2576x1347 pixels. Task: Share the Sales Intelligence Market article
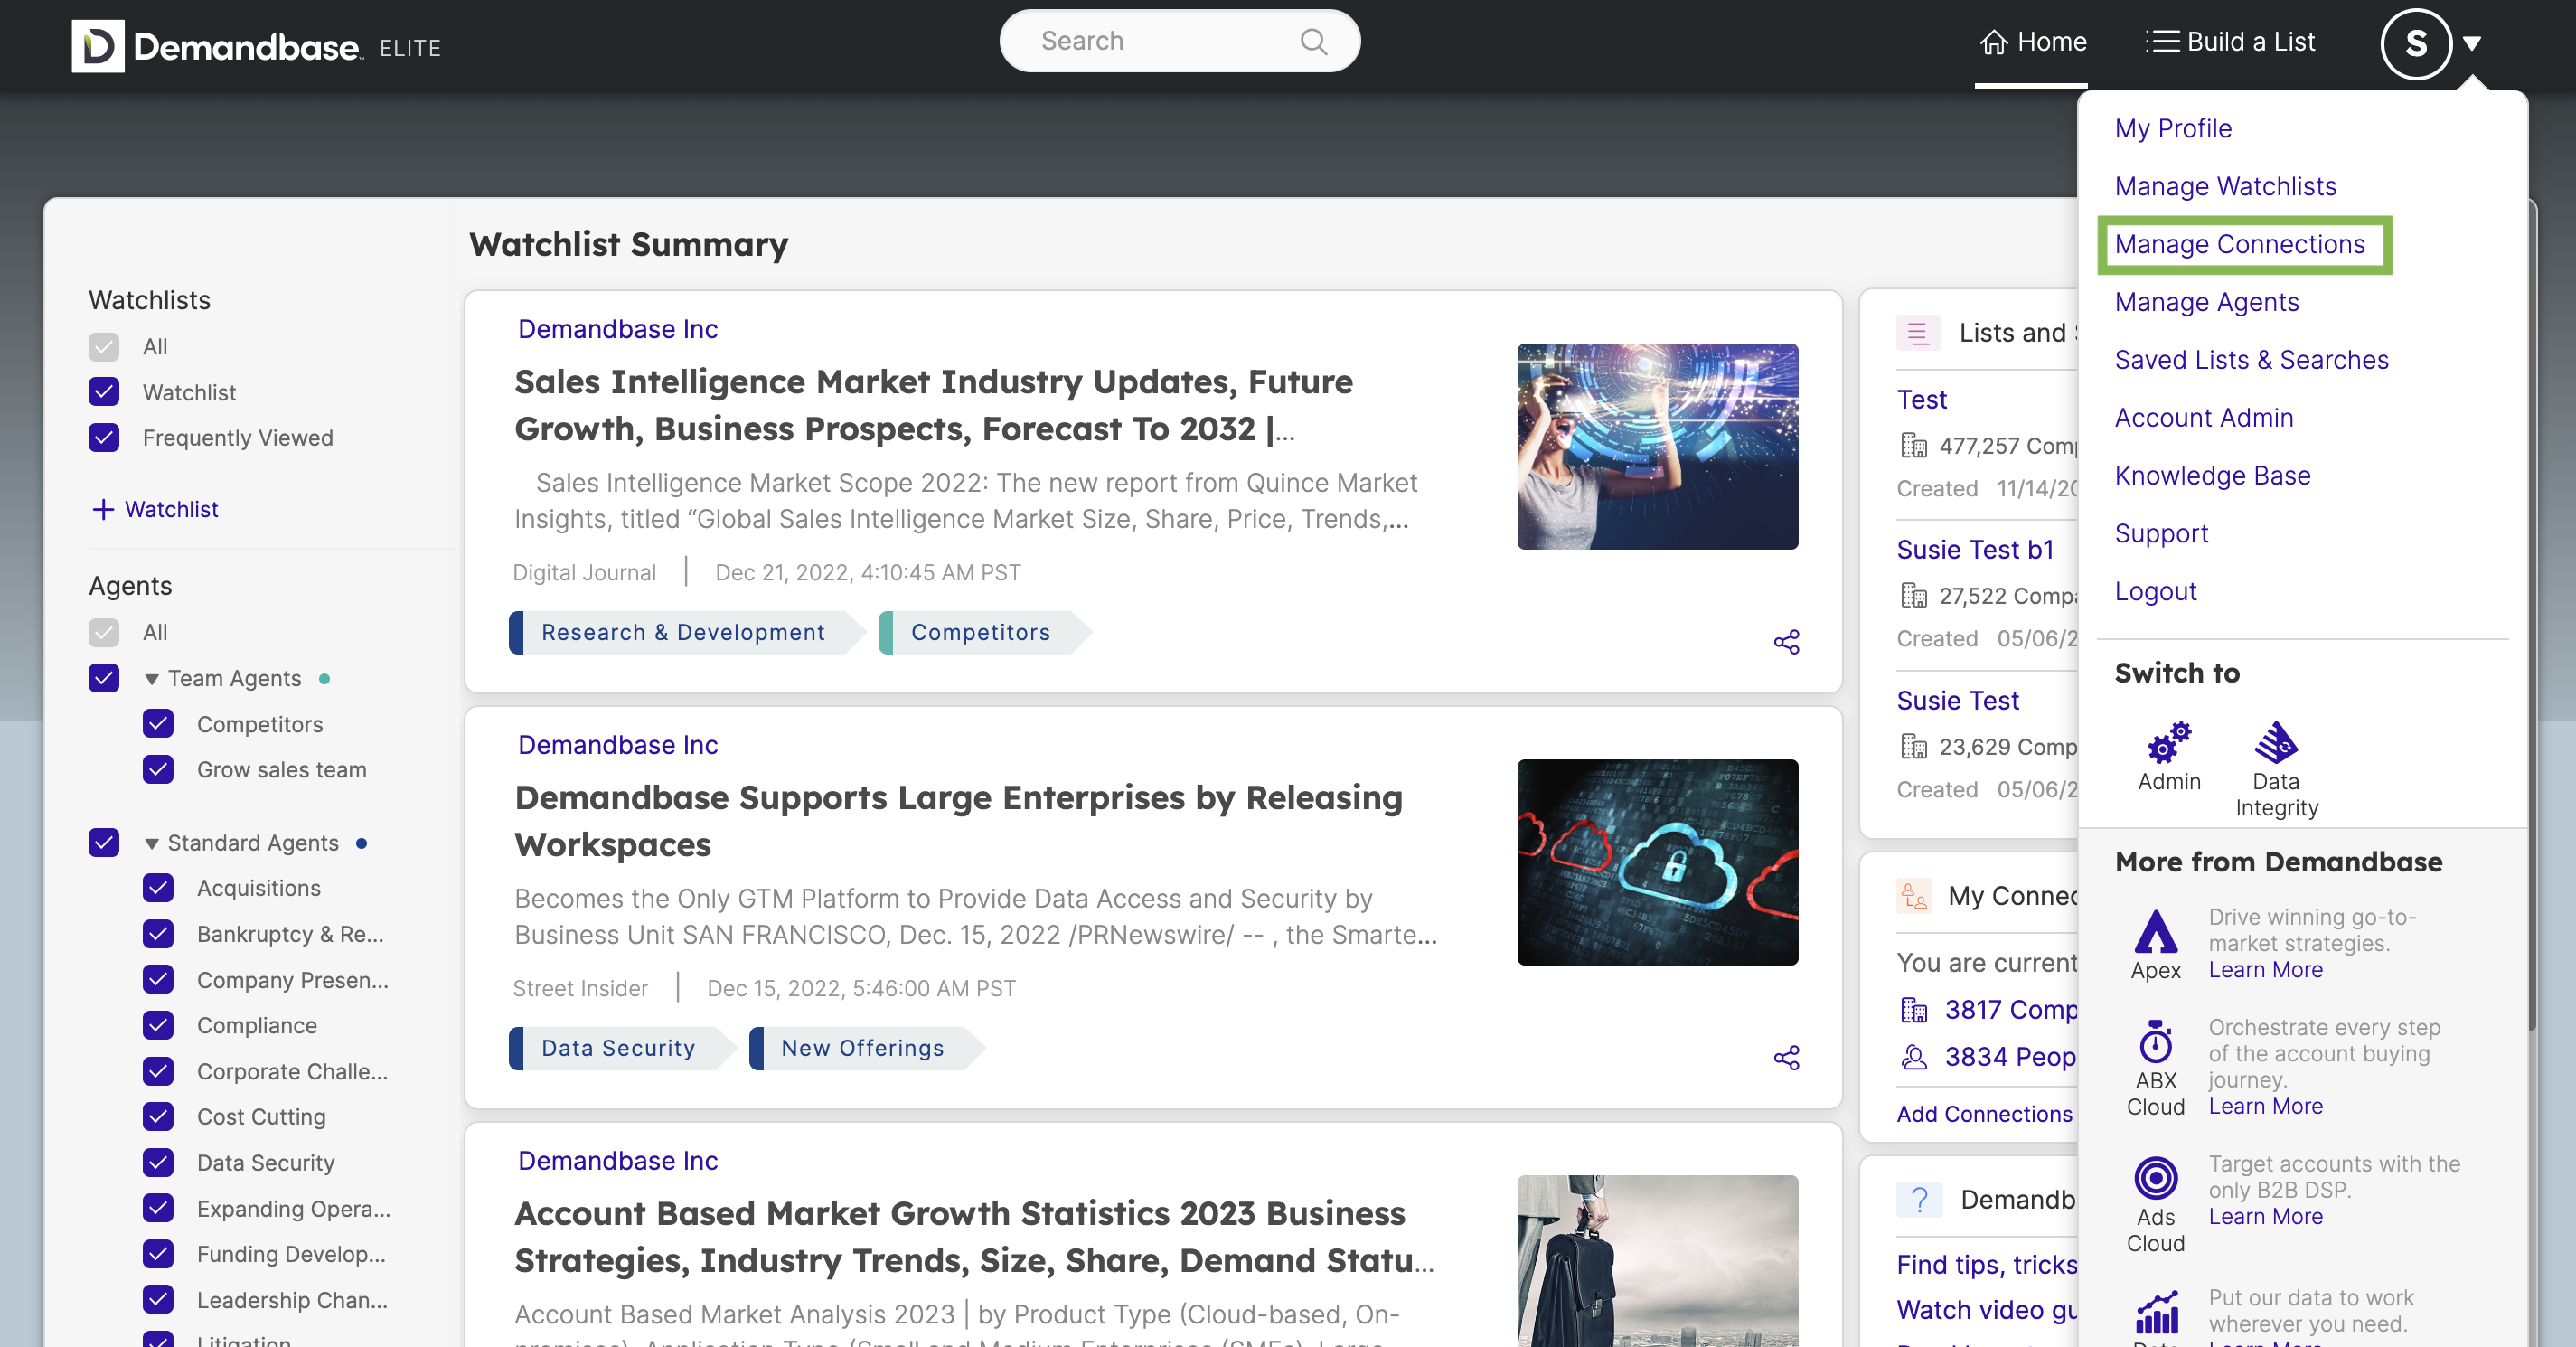pos(1786,641)
